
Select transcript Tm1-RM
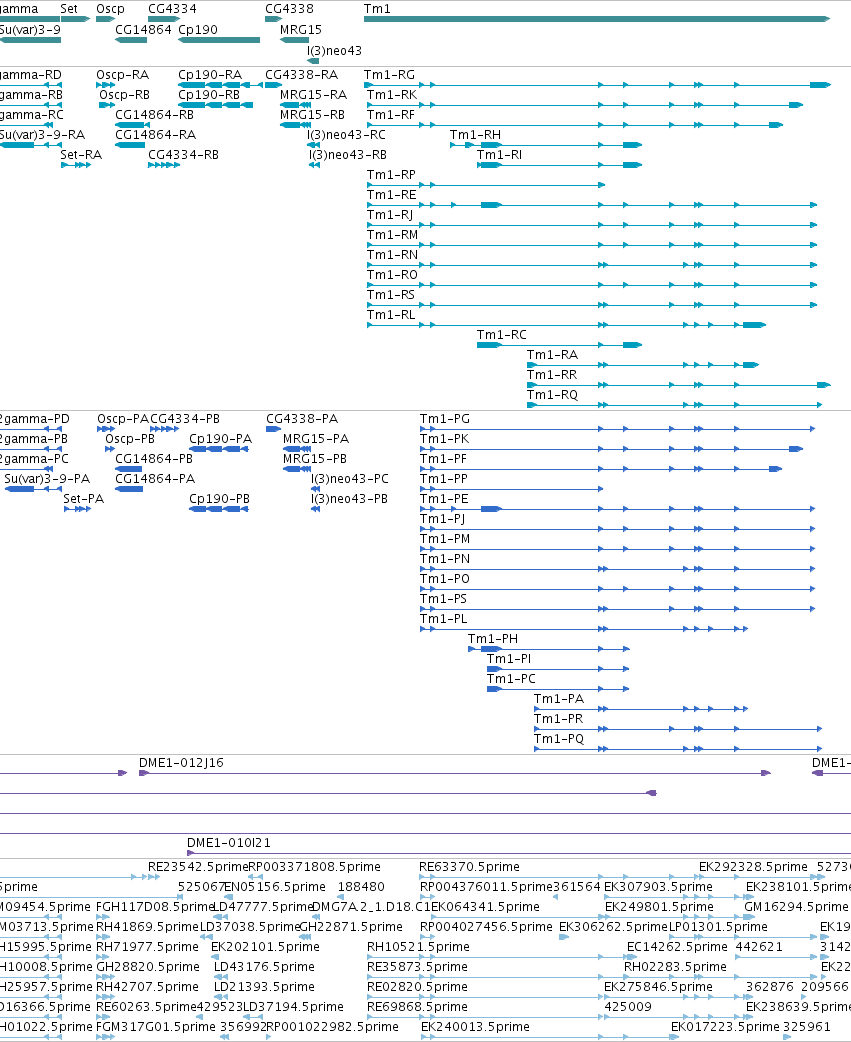coord(591,245)
